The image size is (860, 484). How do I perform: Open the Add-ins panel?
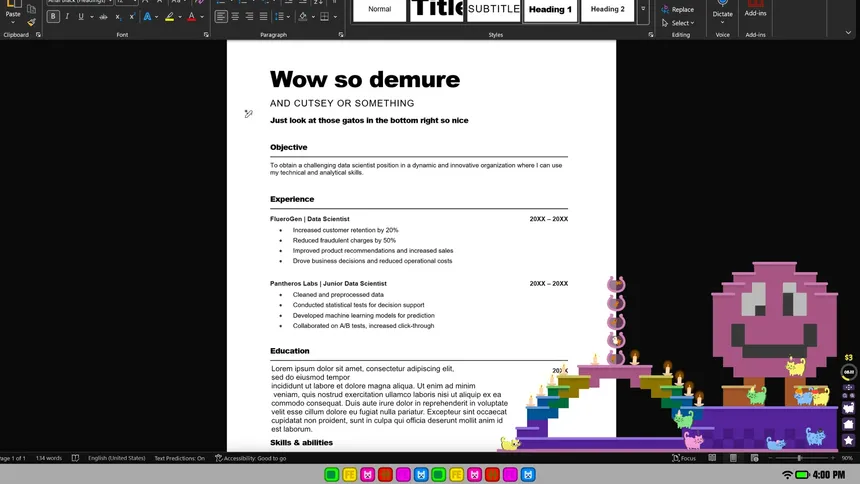(755, 12)
